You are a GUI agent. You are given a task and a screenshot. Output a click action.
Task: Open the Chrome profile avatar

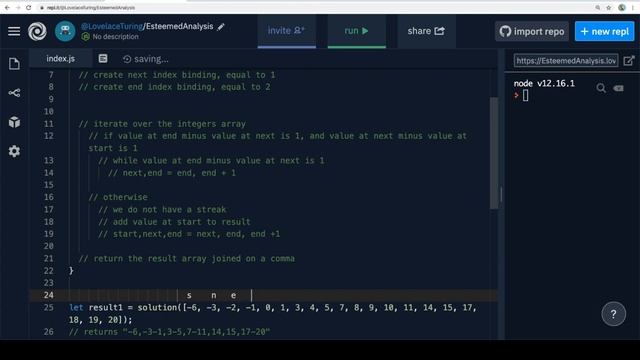[622, 7]
